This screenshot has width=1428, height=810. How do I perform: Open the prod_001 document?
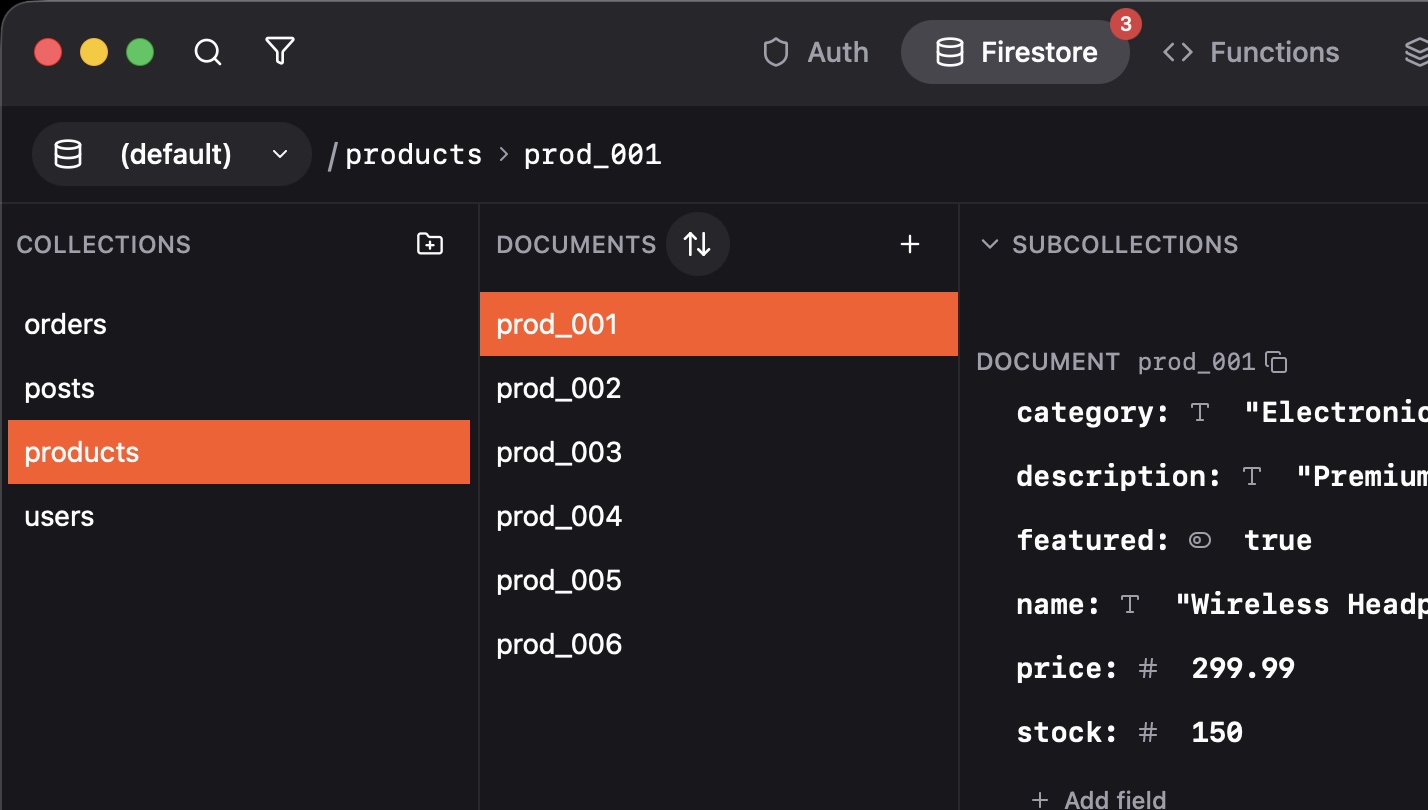(x=719, y=324)
